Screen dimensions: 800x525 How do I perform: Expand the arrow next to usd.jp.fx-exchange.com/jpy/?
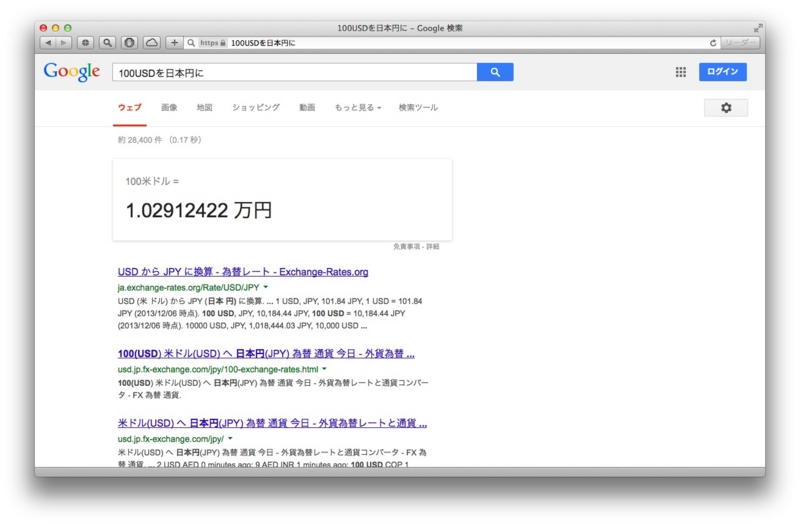[230, 438]
